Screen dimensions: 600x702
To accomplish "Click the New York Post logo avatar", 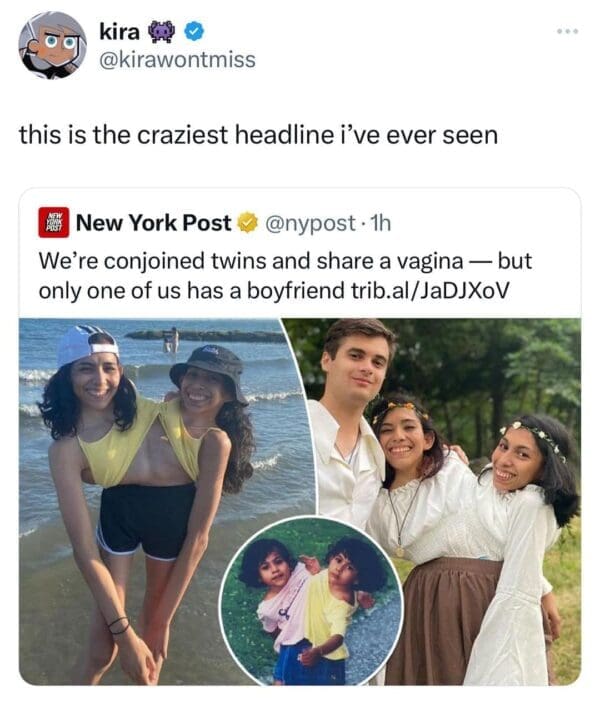I will tap(53, 222).
